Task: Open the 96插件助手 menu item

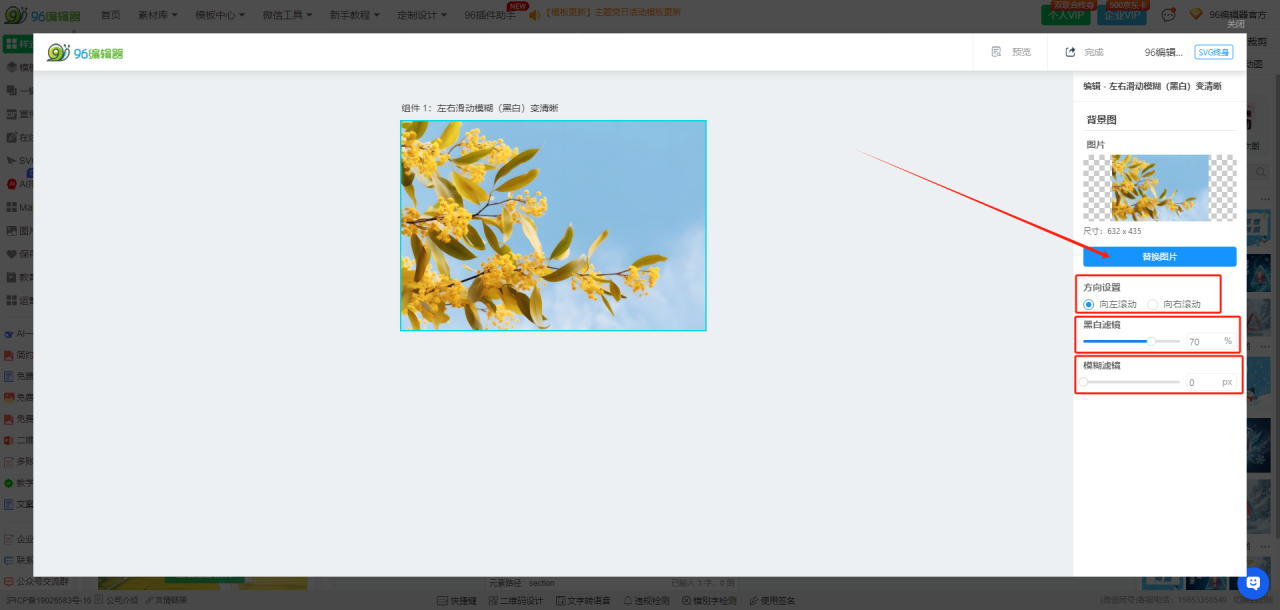Action: coord(490,15)
